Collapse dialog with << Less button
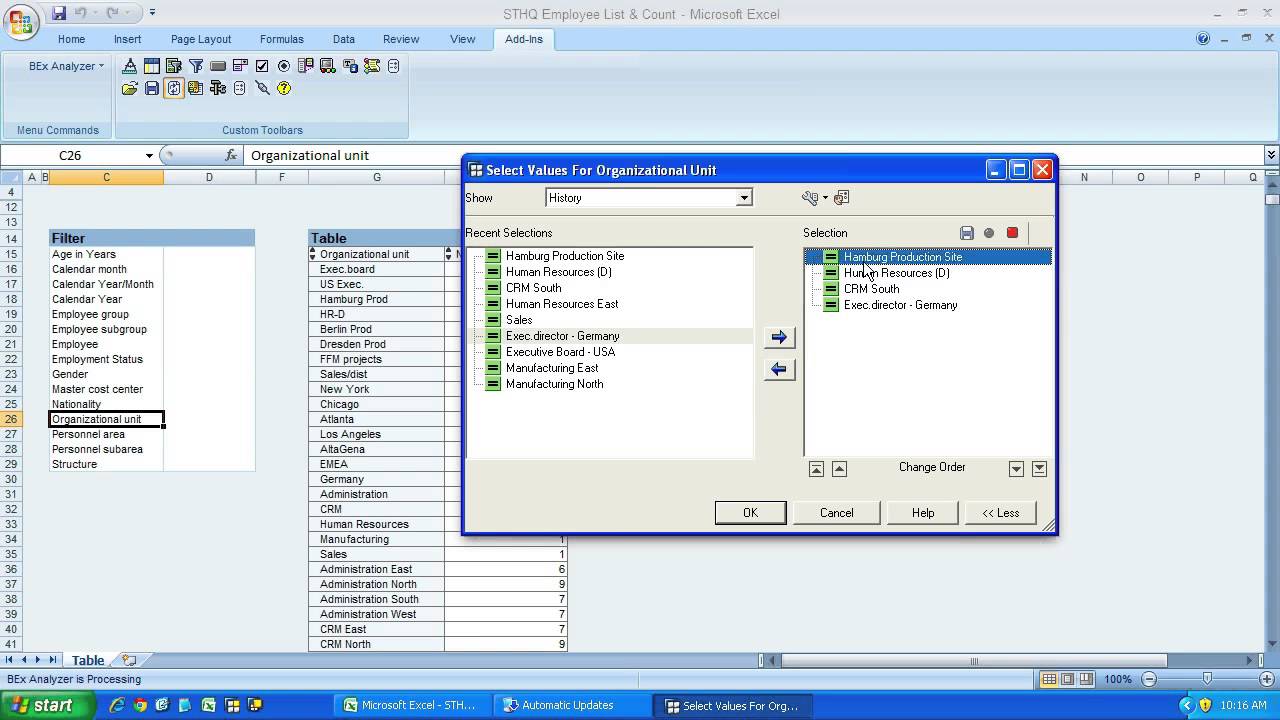Screen dimensions: 1280x720 [1000, 513]
